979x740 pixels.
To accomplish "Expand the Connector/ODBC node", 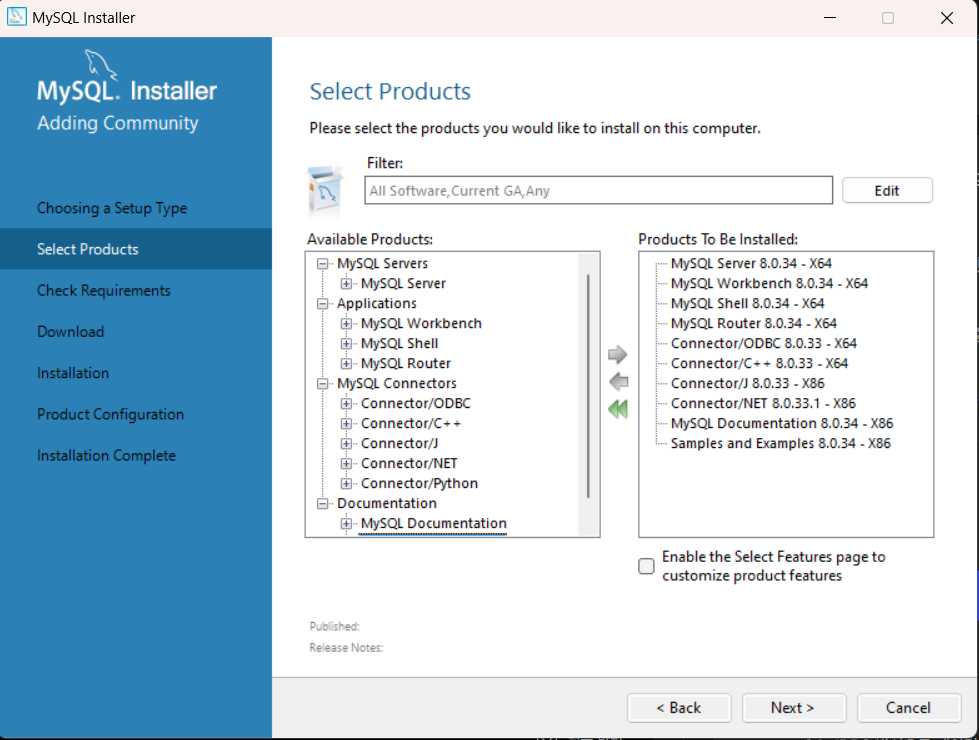I will (346, 403).
